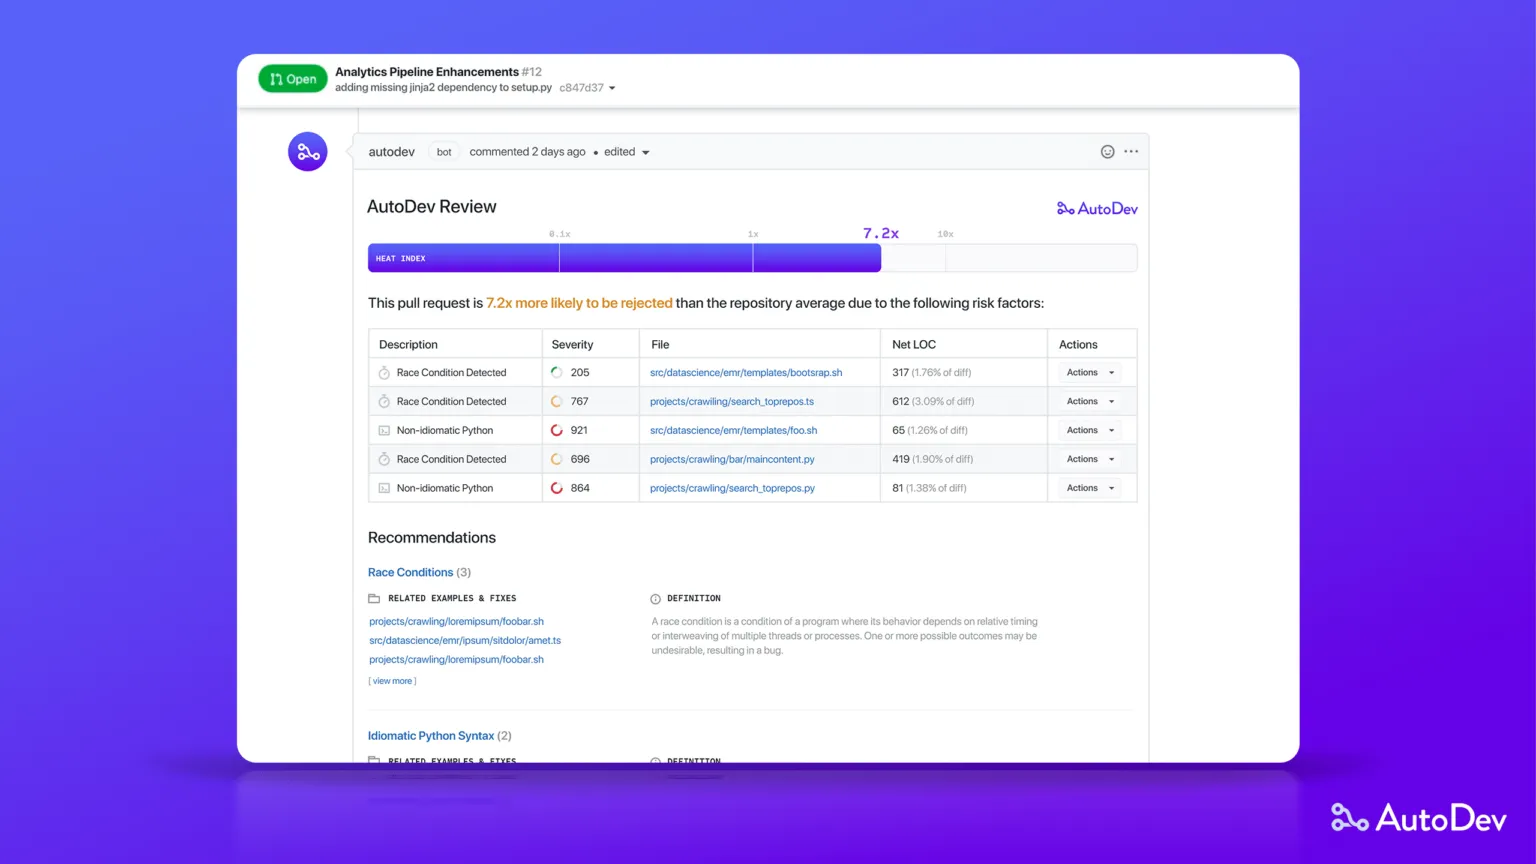Click the folder icon beside Related Examples & Fixes

coord(374,598)
